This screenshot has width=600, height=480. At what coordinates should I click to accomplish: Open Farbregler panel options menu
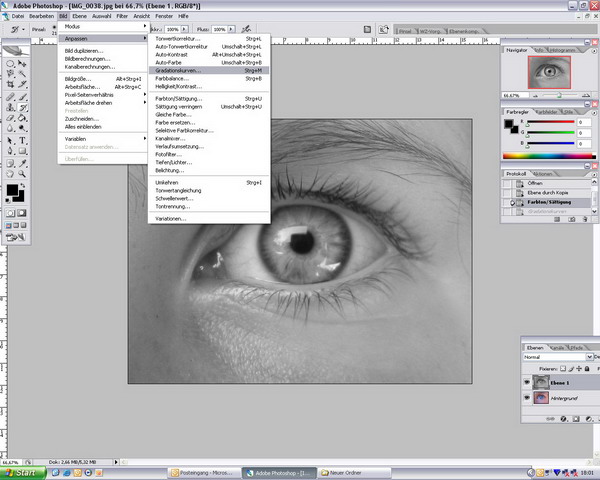coord(594,113)
